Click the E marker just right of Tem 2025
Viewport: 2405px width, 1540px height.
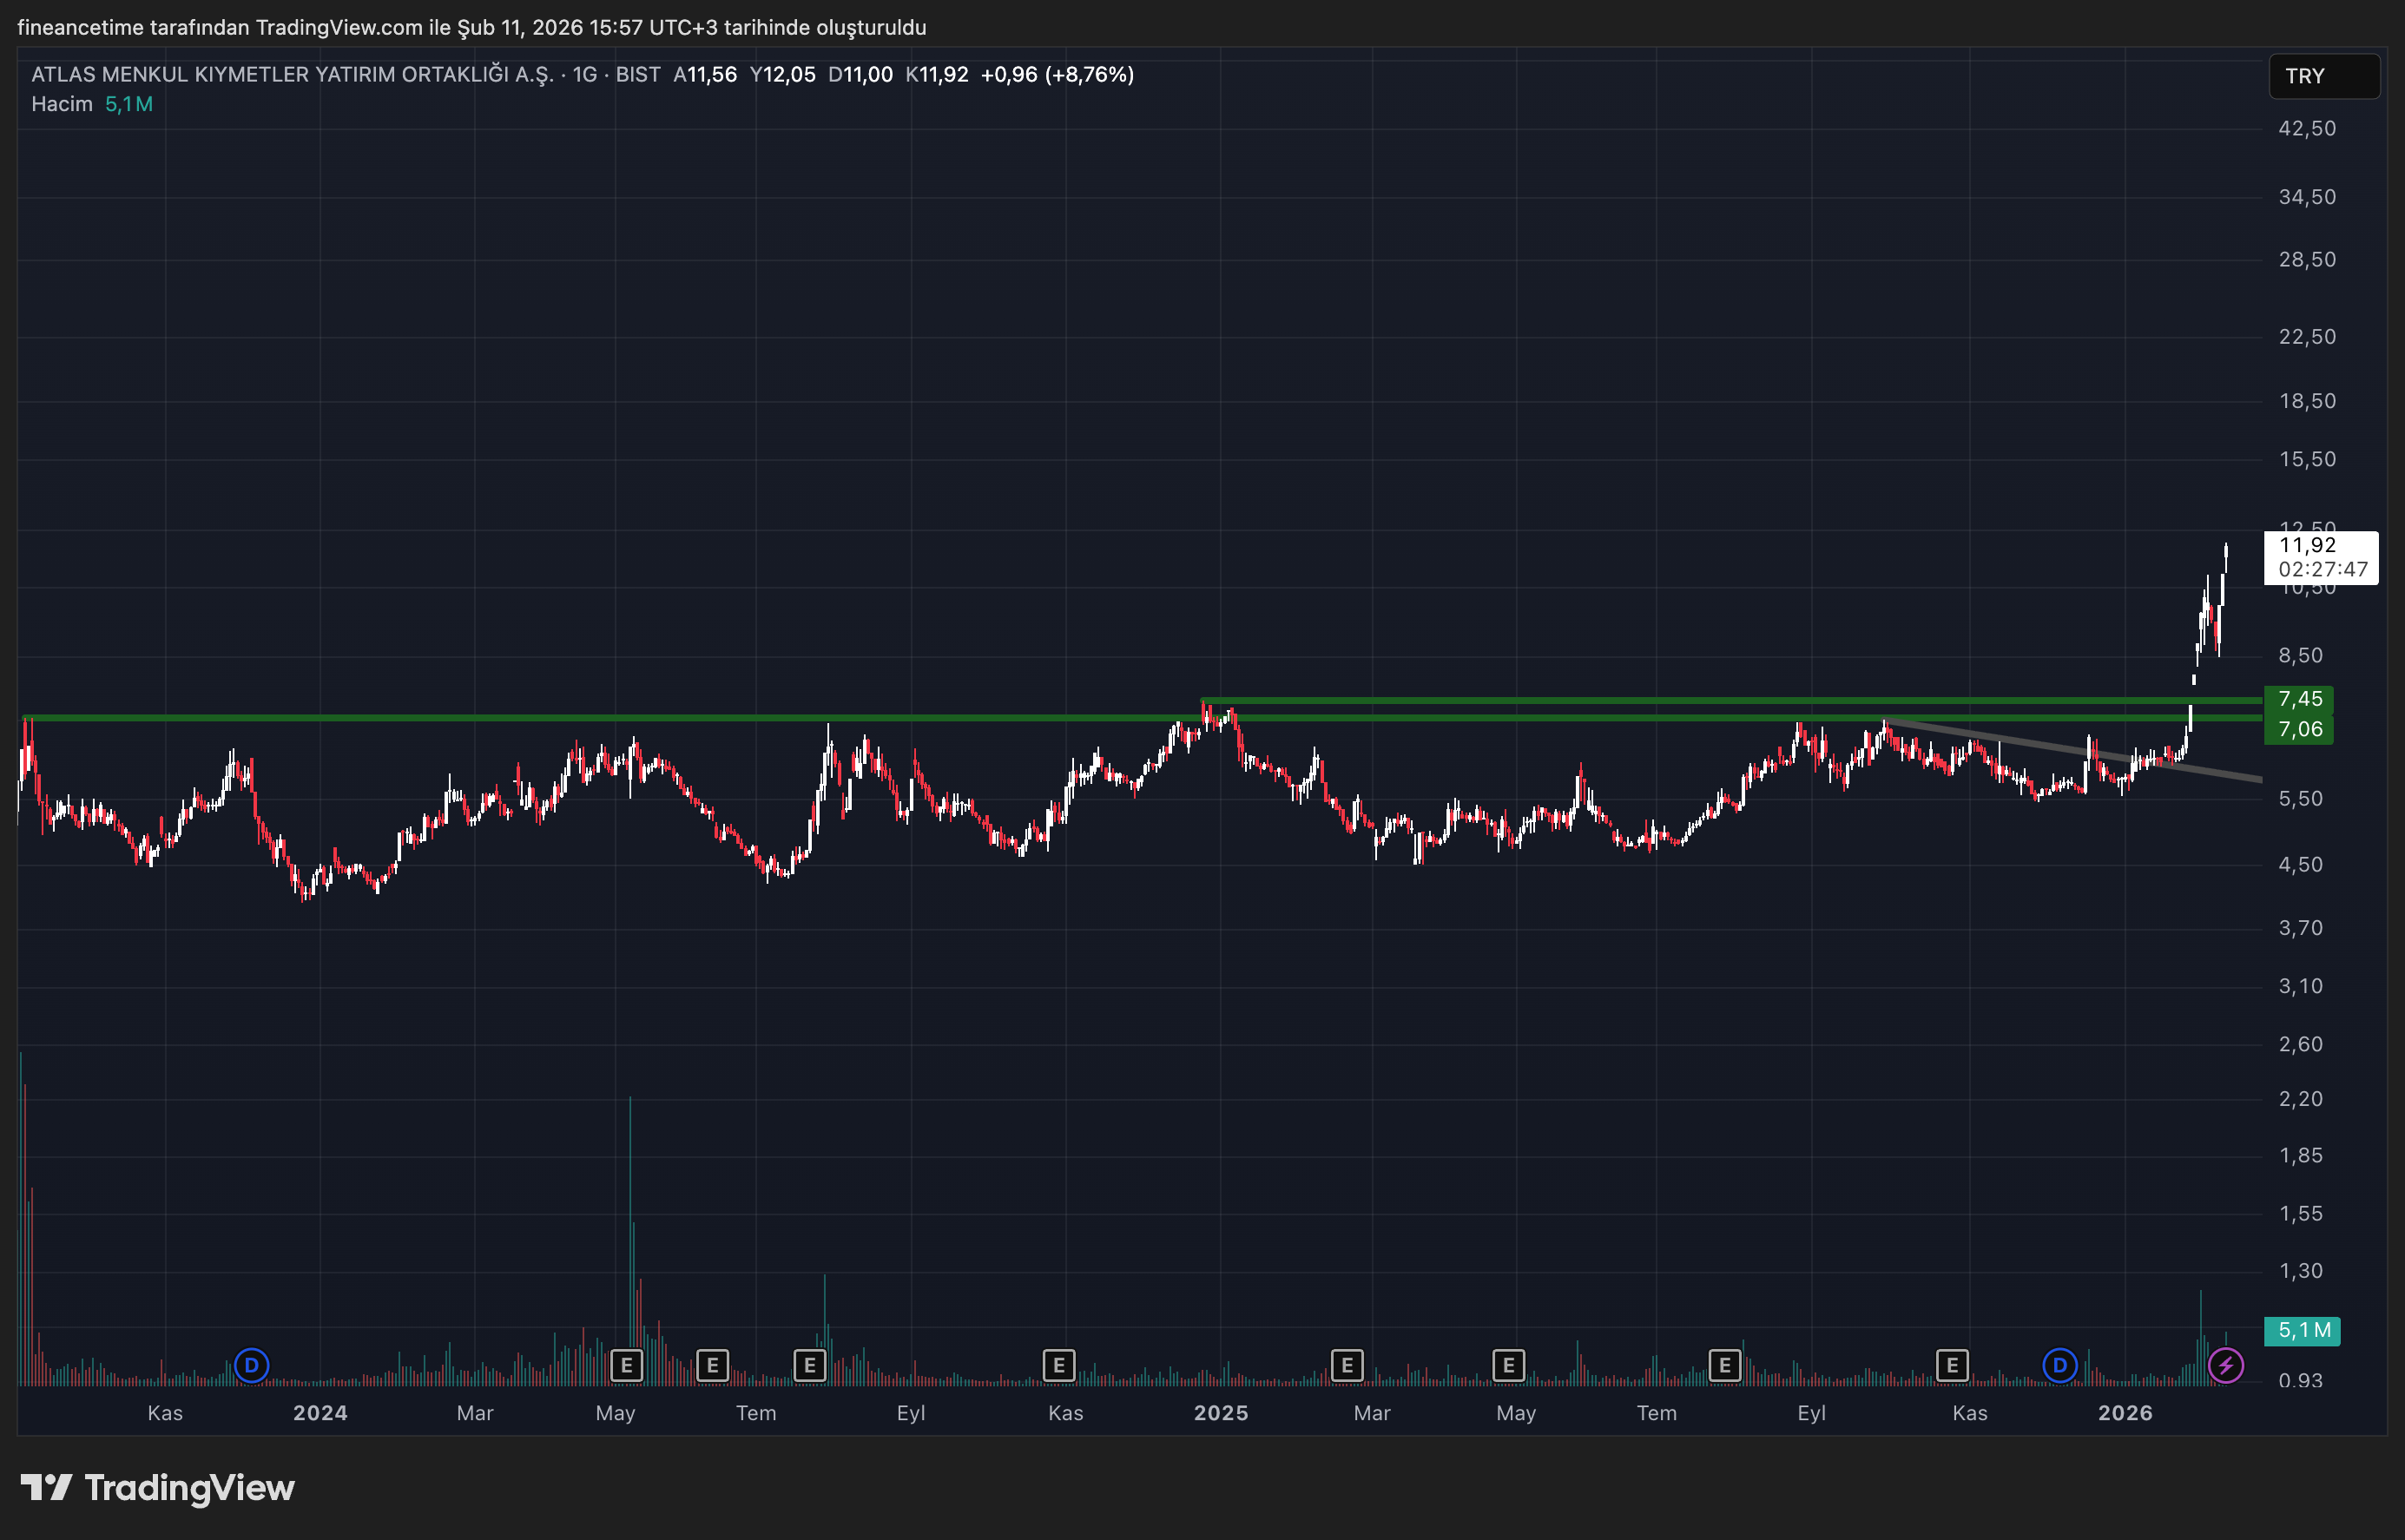pyautogui.click(x=1724, y=1365)
